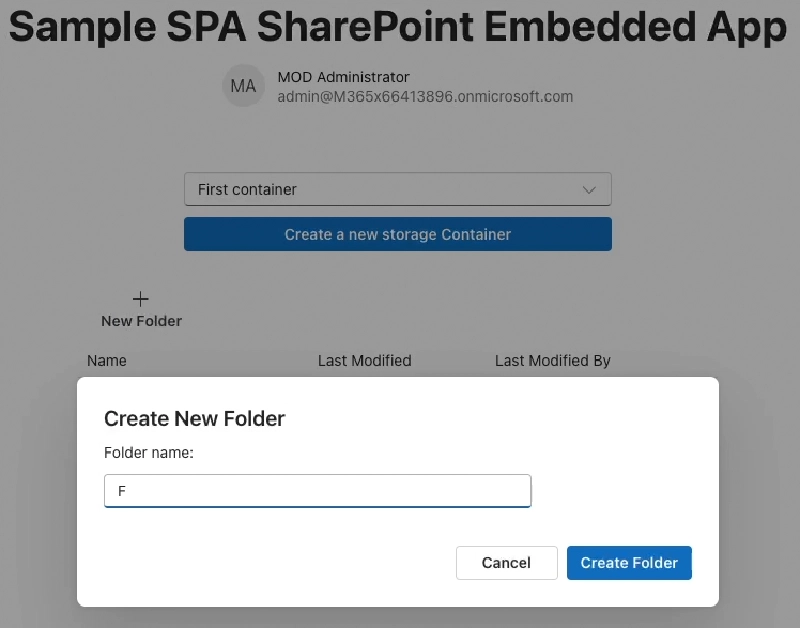The image size is (800, 628).
Task: Sort by the Name column header
Action: pyautogui.click(x=107, y=361)
